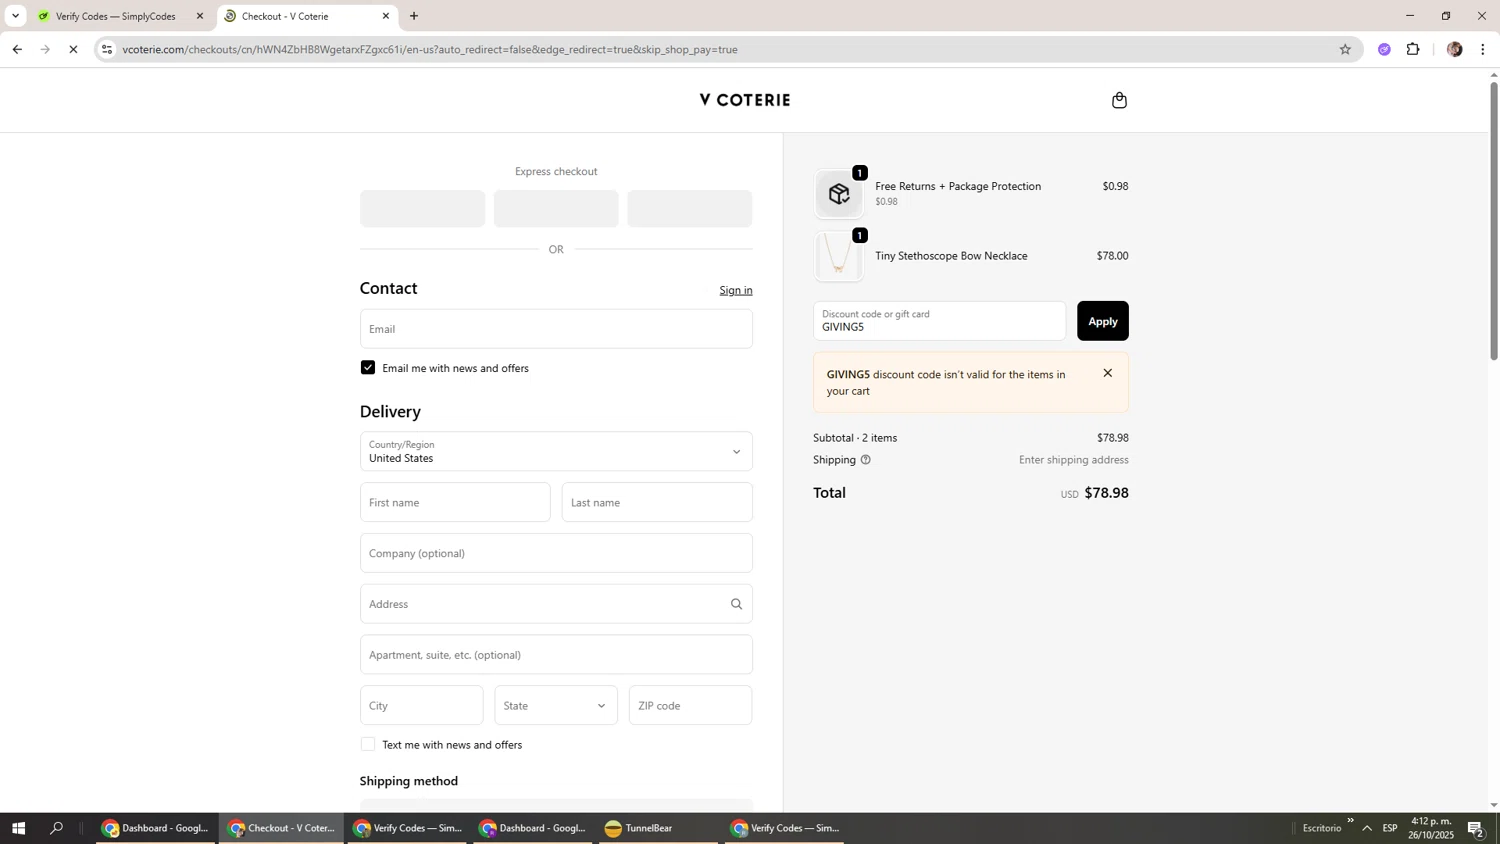Click the address search magnifier icon
The height and width of the screenshot is (844, 1500).
pos(736,604)
